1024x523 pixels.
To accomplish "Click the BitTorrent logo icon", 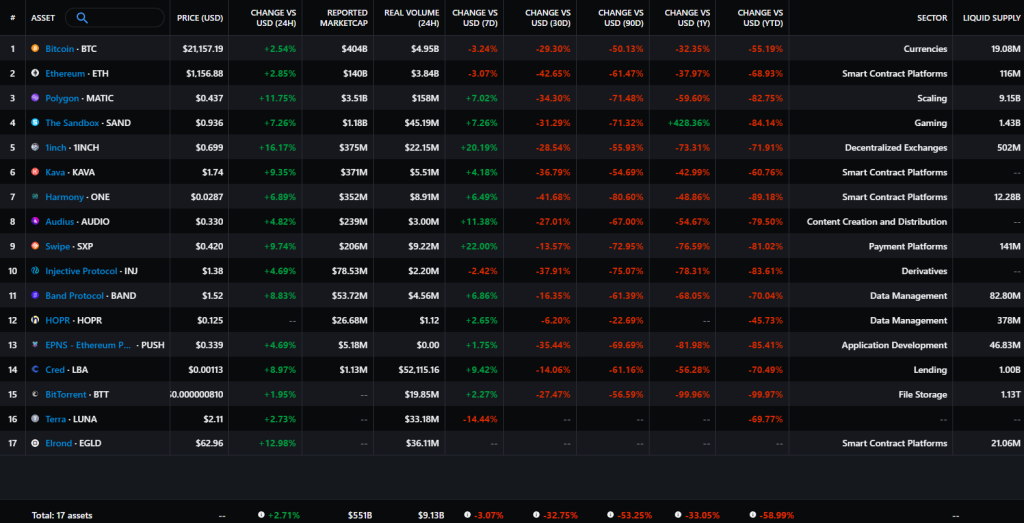I will point(35,394).
